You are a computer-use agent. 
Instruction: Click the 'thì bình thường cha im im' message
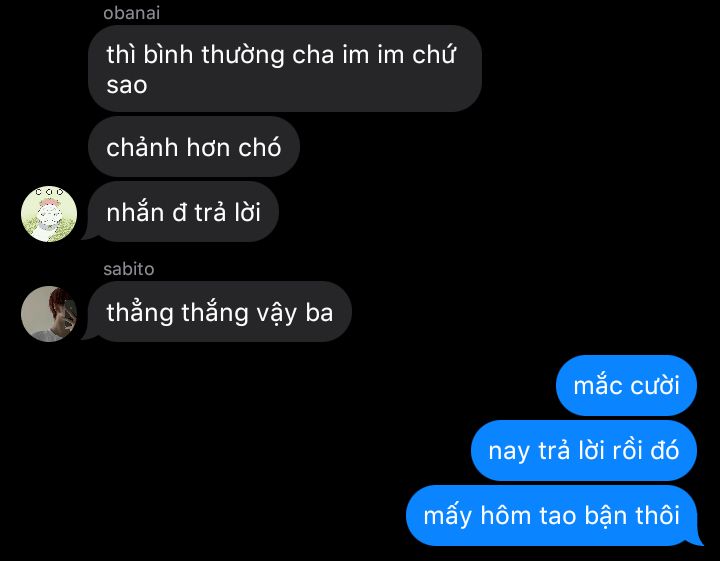click(285, 69)
